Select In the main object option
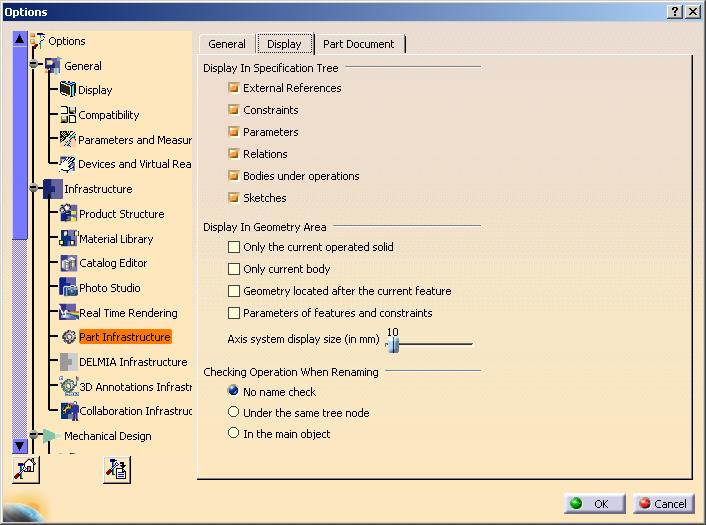706x525 pixels. pyautogui.click(x=233, y=433)
